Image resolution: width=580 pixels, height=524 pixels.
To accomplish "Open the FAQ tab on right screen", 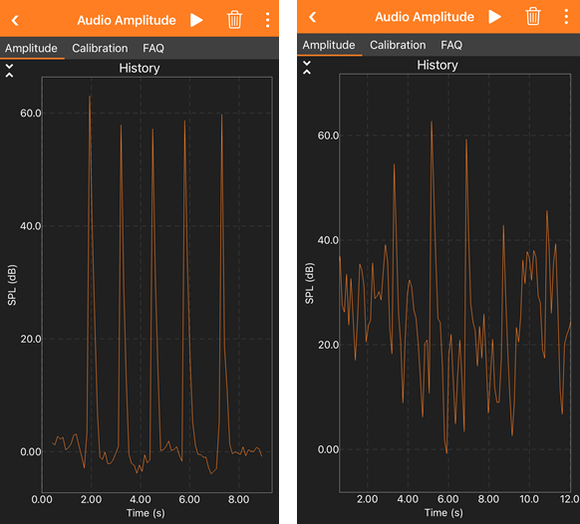I will coord(451,45).
